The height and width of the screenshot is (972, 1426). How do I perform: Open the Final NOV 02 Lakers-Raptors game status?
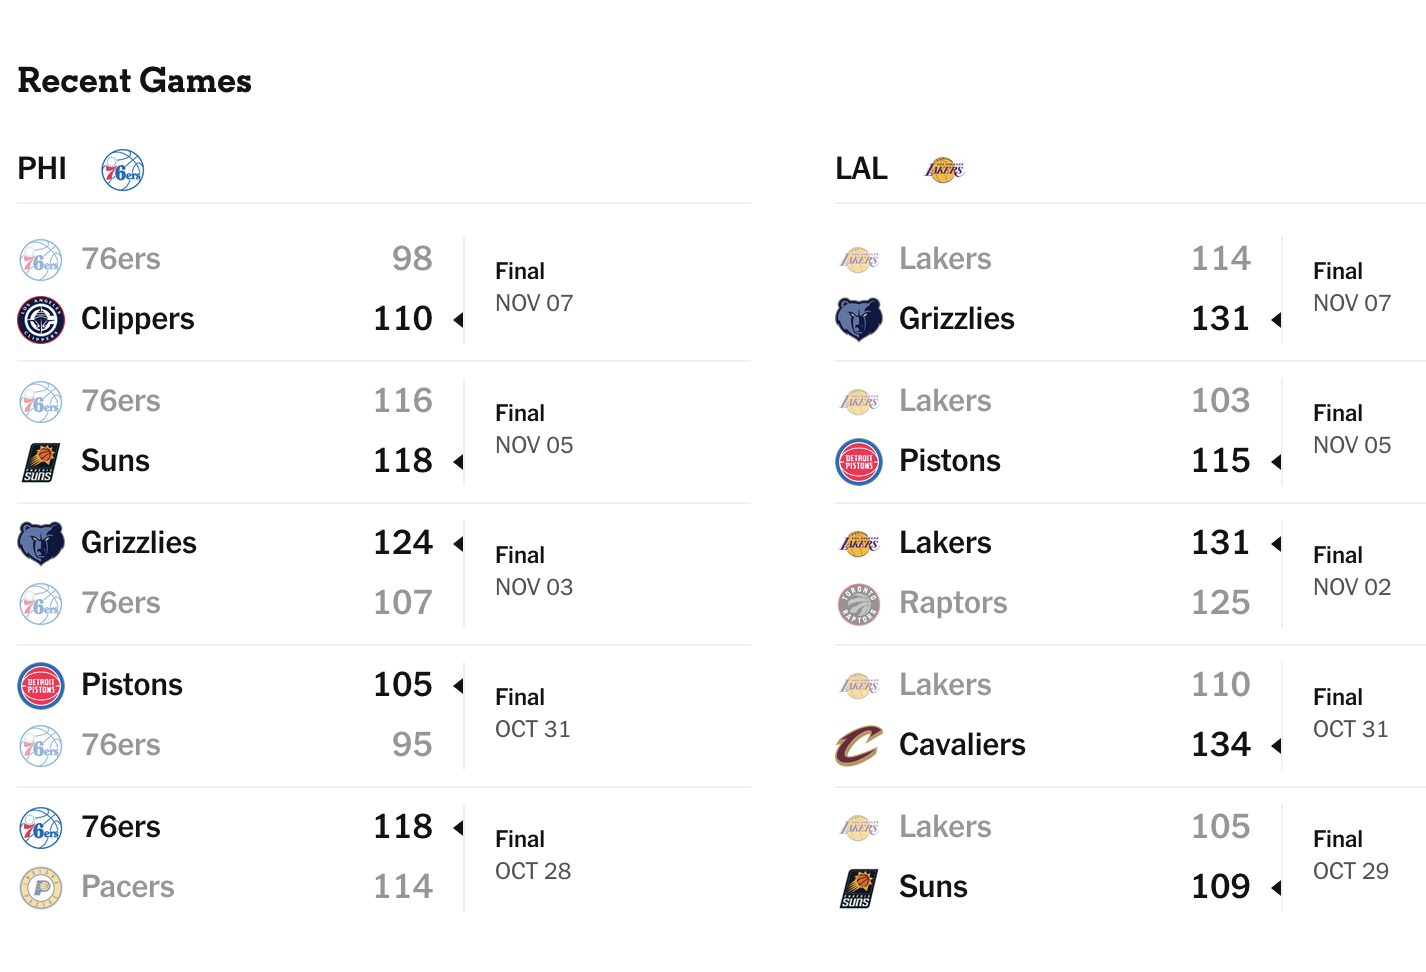1352,571
